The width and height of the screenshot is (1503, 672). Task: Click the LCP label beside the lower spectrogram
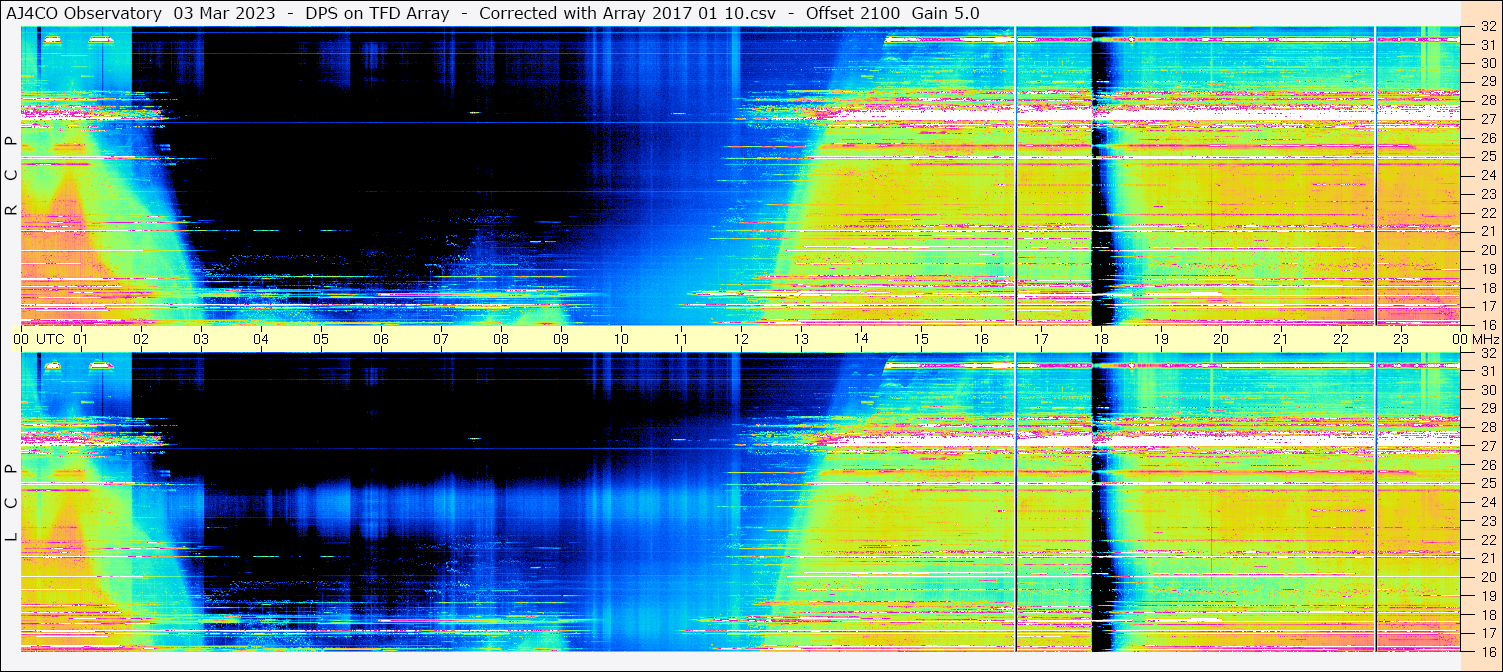click(11, 504)
